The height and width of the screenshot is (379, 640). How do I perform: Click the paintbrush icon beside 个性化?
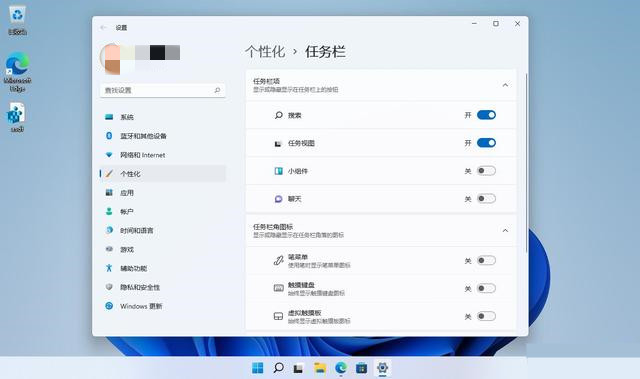pyautogui.click(x=109, y=174)
